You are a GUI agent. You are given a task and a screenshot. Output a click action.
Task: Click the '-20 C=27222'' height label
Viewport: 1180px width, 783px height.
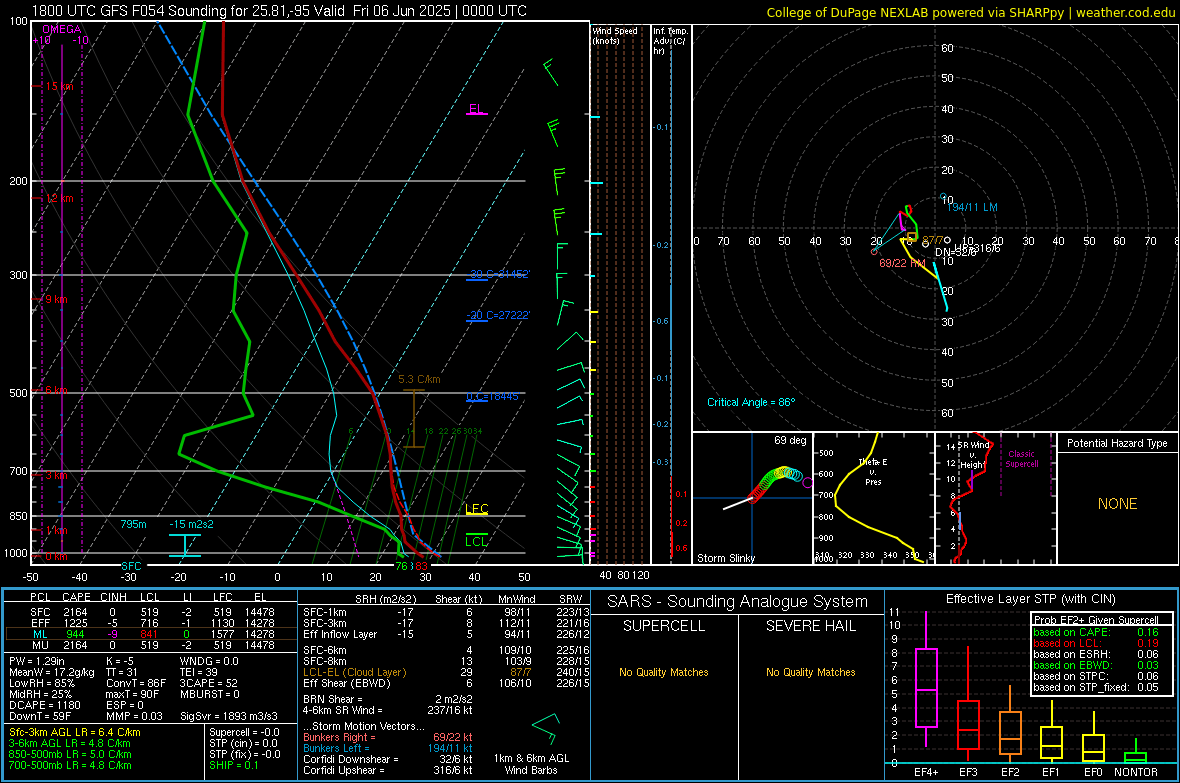pos(499,315)
